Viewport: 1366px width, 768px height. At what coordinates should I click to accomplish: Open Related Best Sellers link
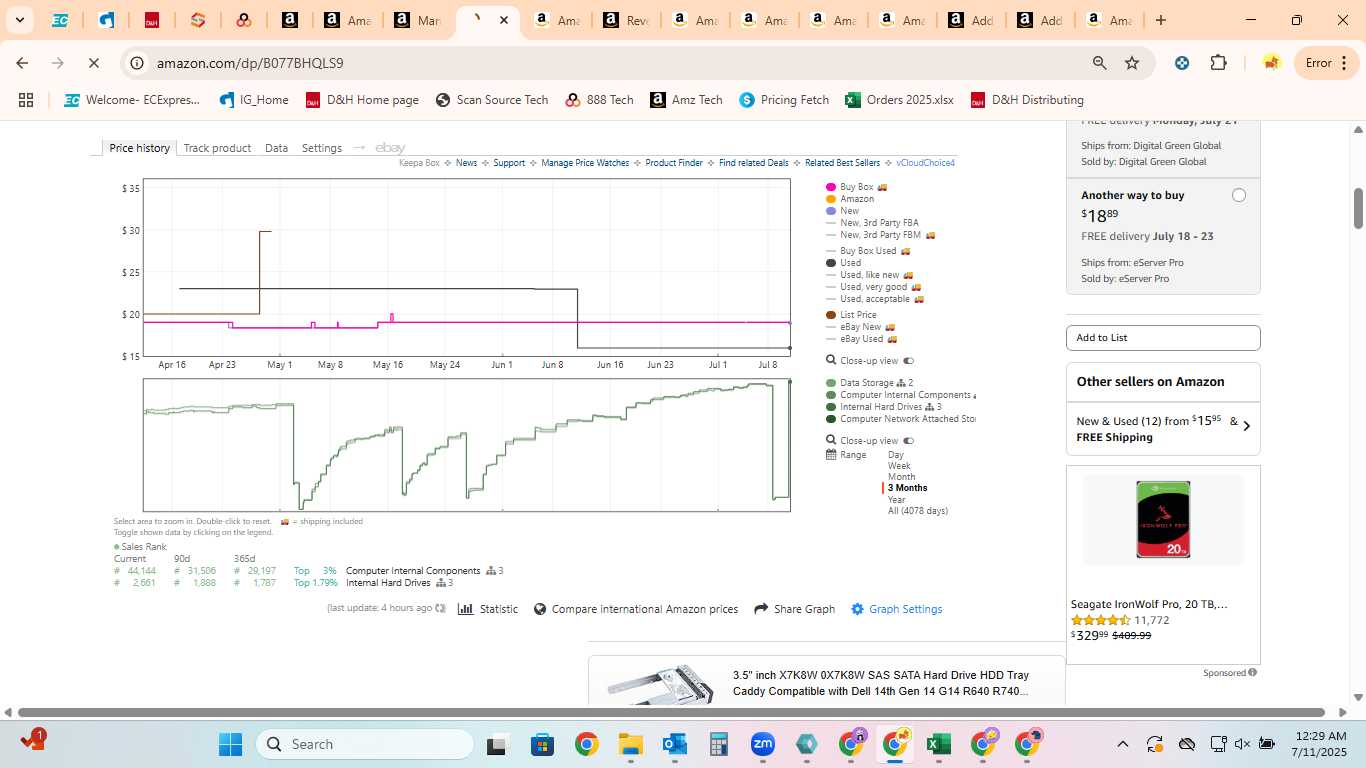[x=842, y=163]
